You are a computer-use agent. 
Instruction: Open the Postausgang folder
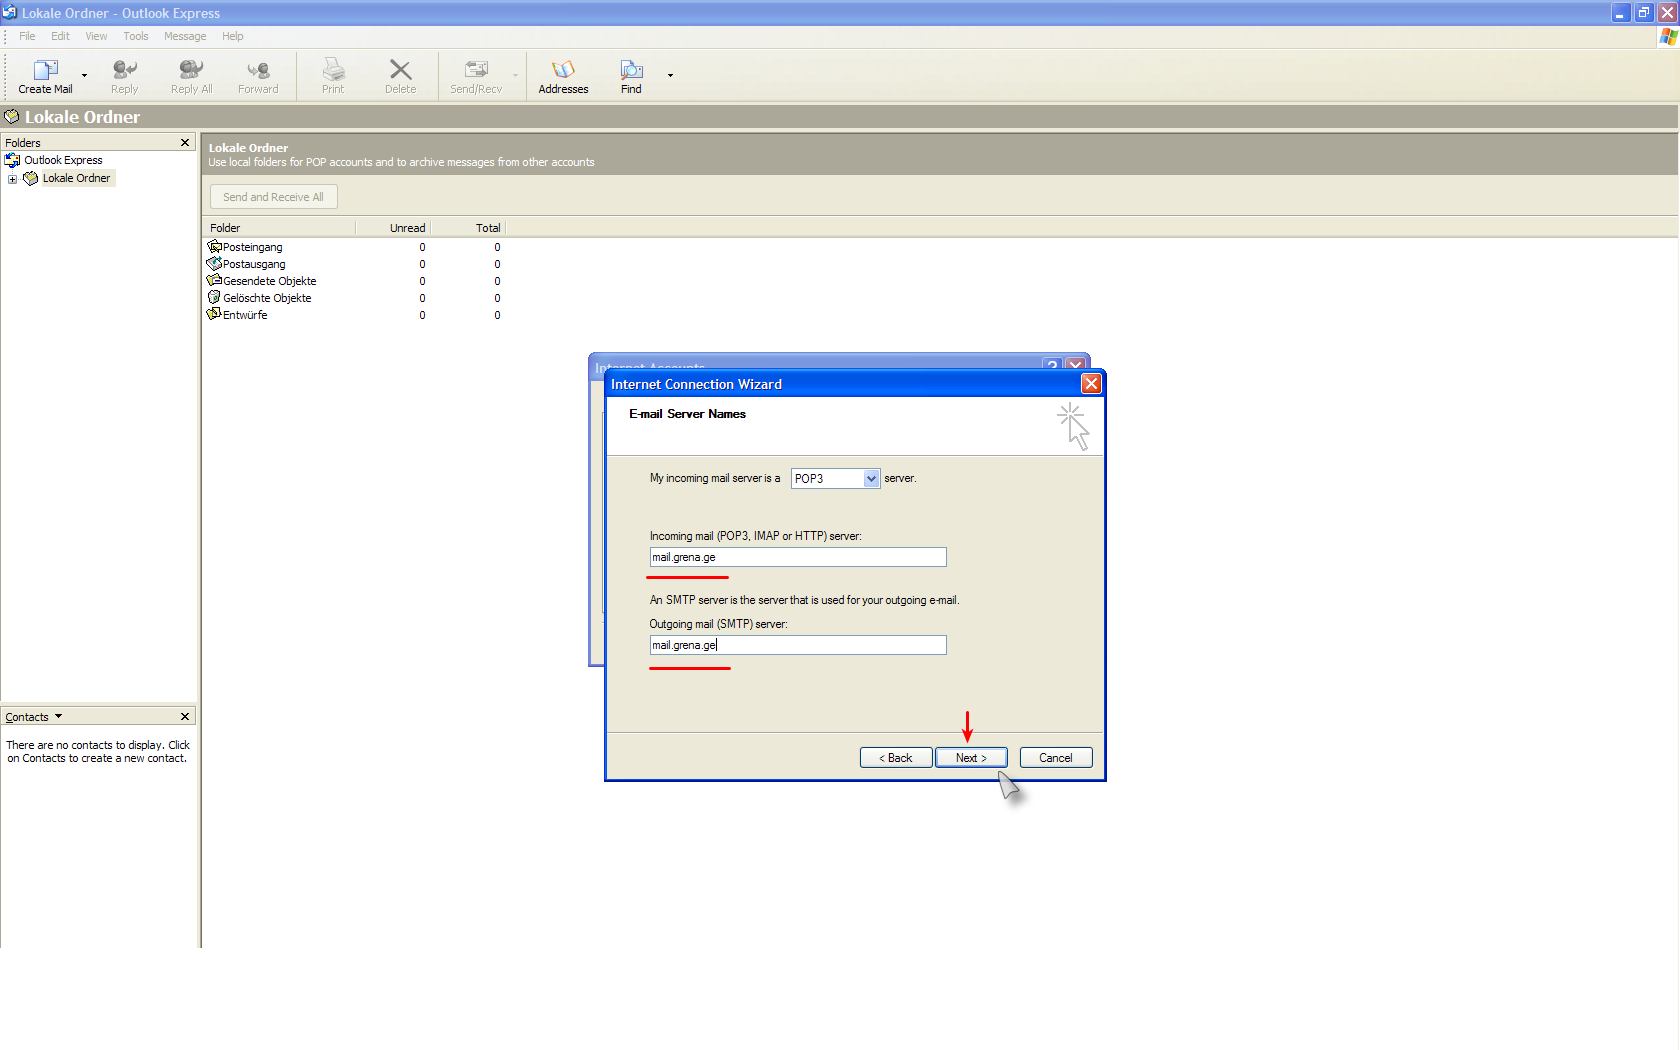253,264
